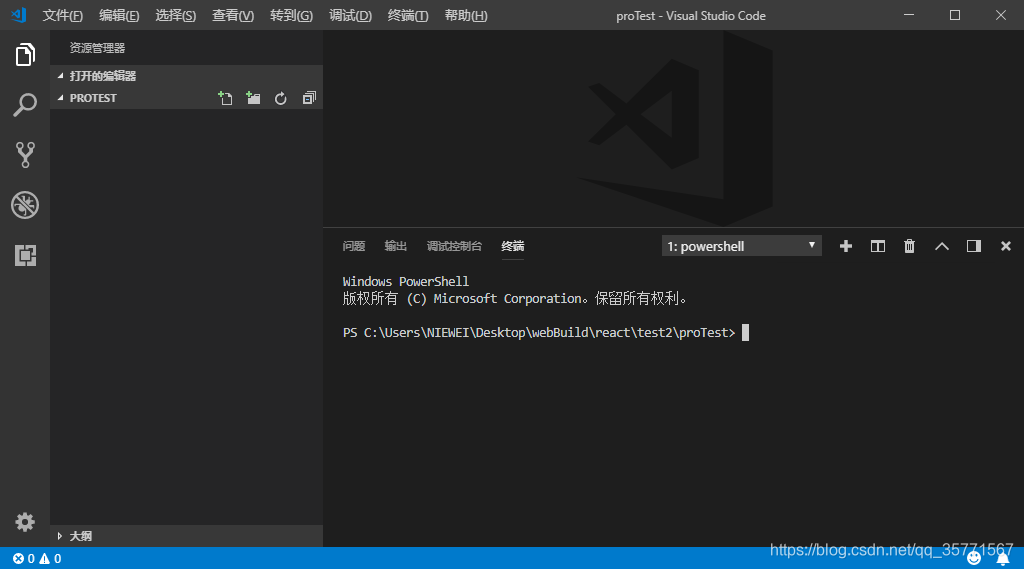
Task: Click the errors count in status bar
Action: click(24, 559)
